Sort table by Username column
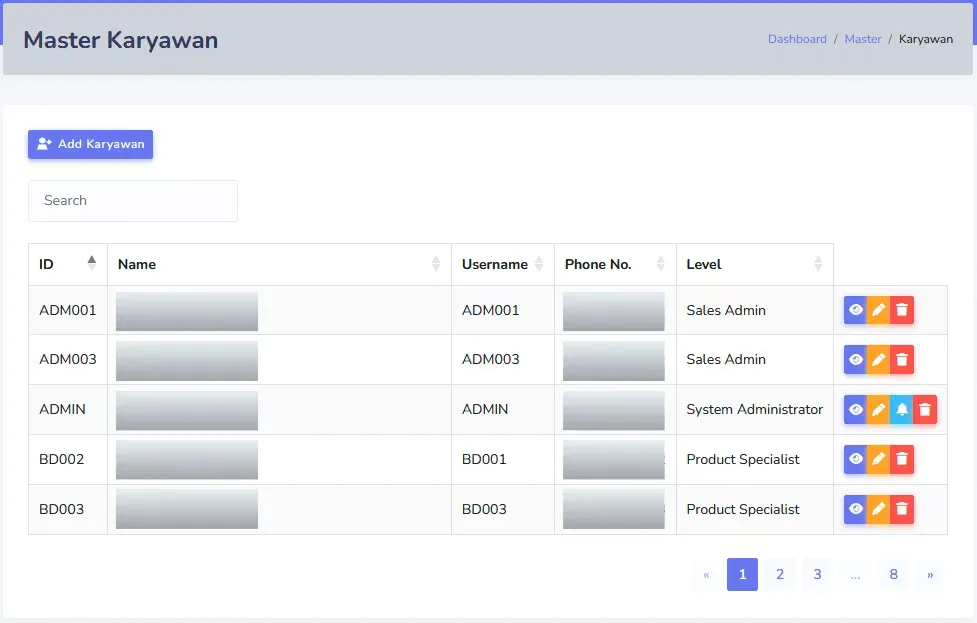The width and height of the screenshot is (977, 623). (503, 264)
